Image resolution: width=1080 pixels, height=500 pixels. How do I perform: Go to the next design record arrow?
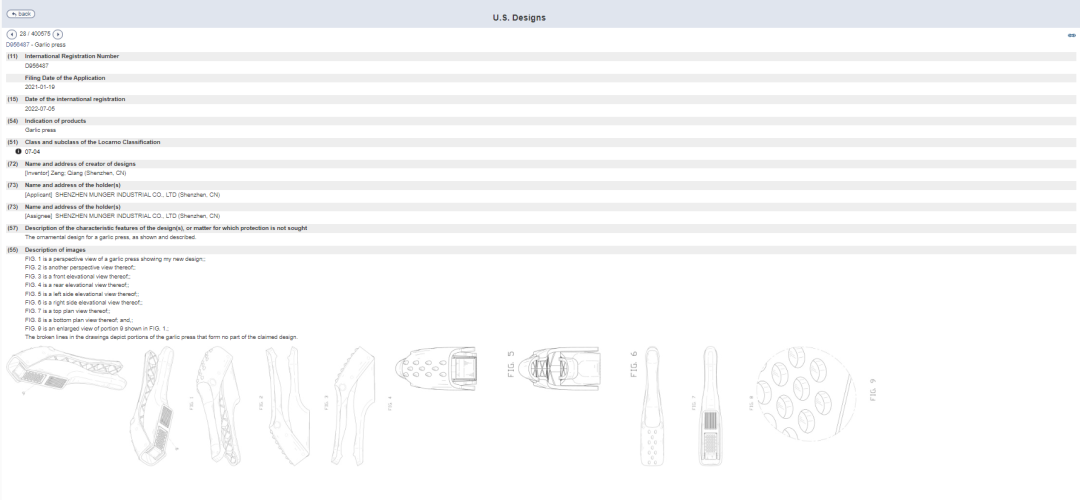point(58,34)
